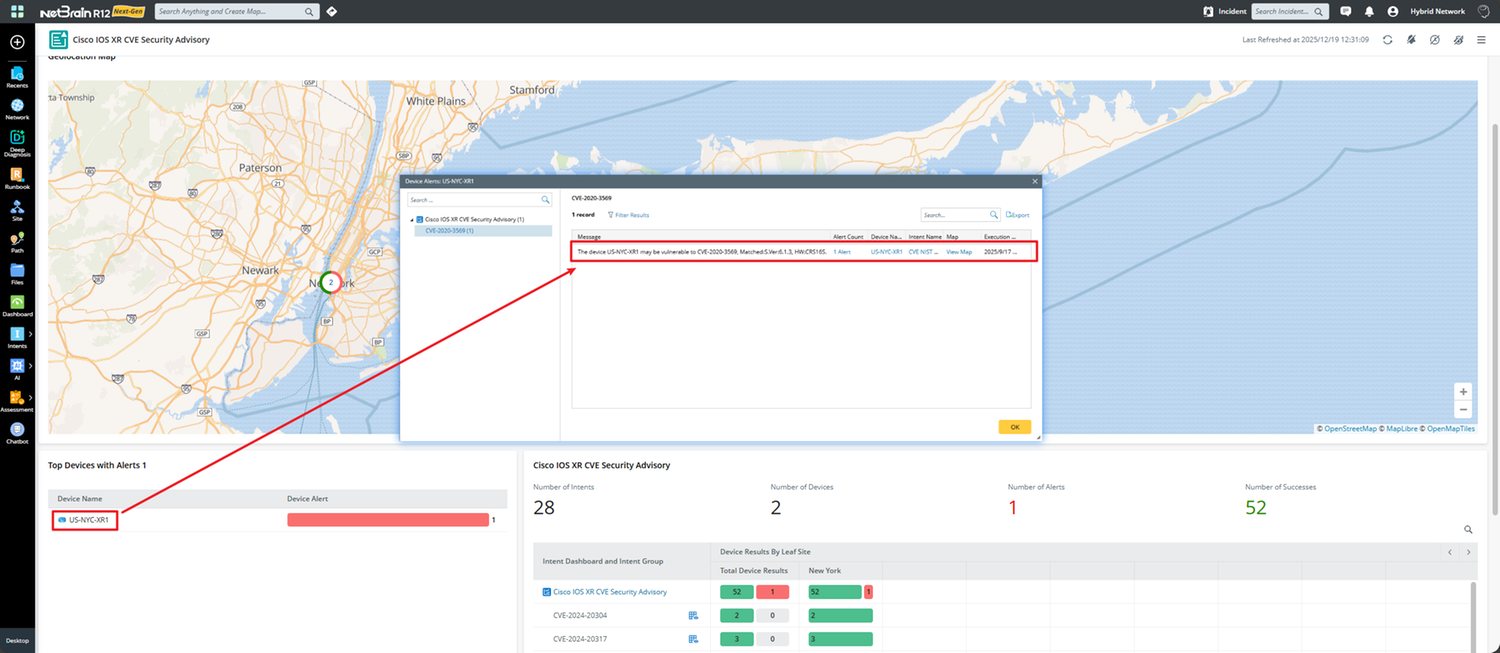Open Cisco IOS XR CVE Security Advisory table link
The image size is (1500, 653).
click(x=610, y=592)
